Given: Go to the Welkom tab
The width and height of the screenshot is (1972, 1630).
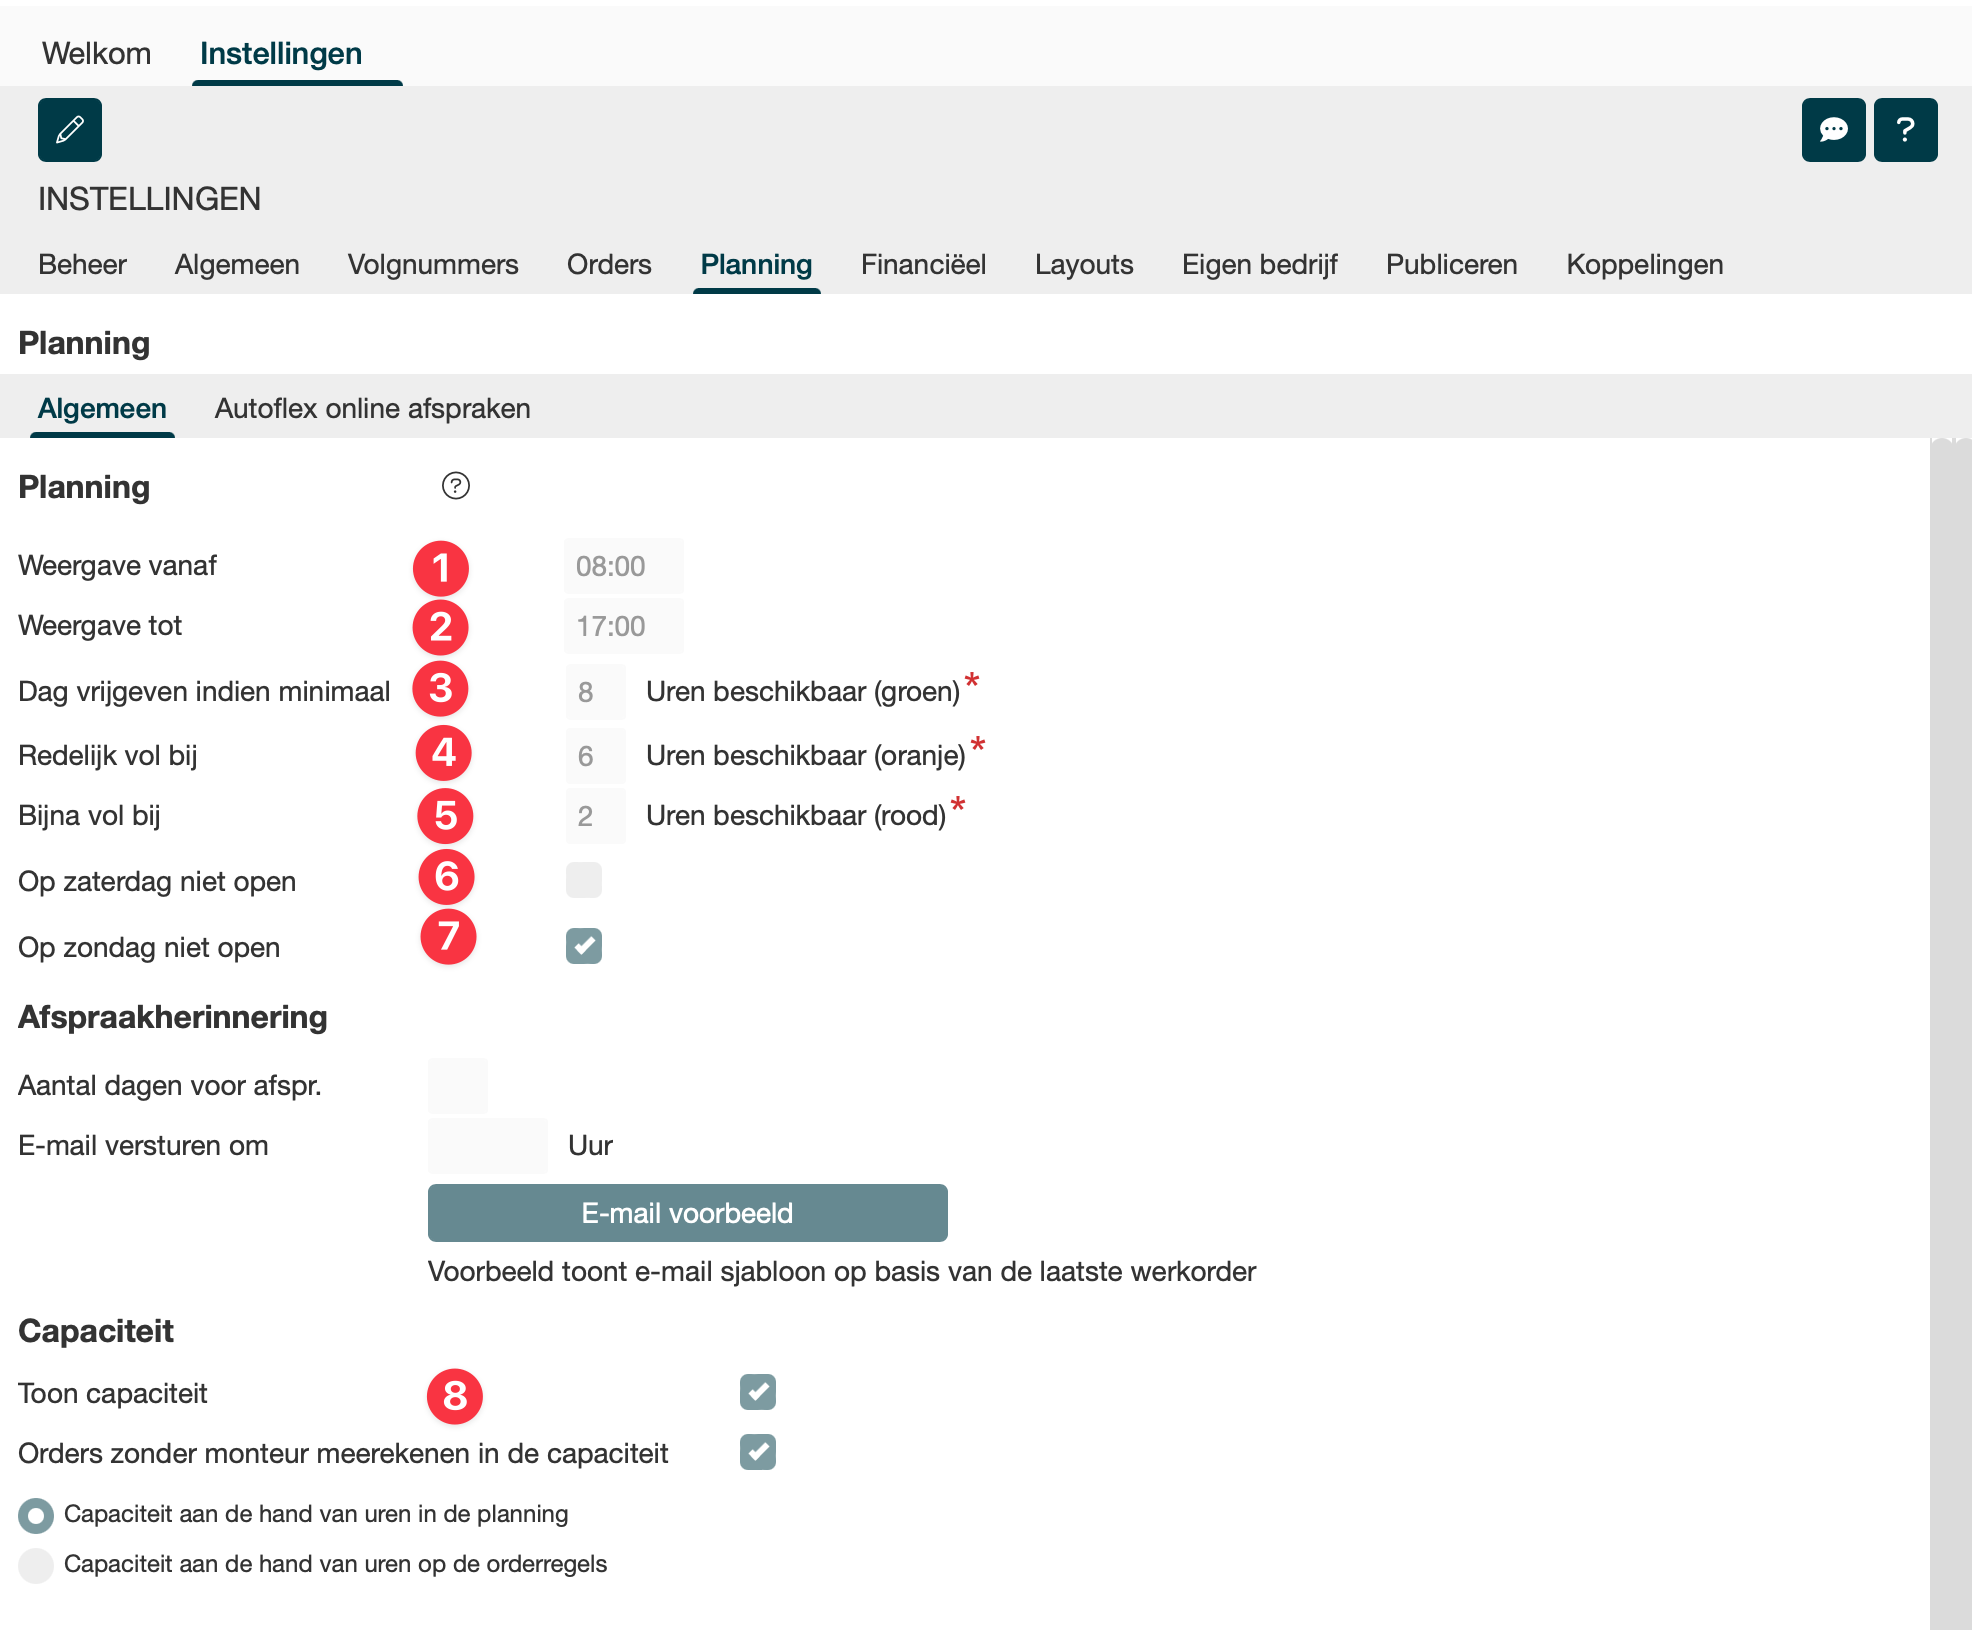Looking at the screenshot, I should pyautogui.click(x=96, y=54).
